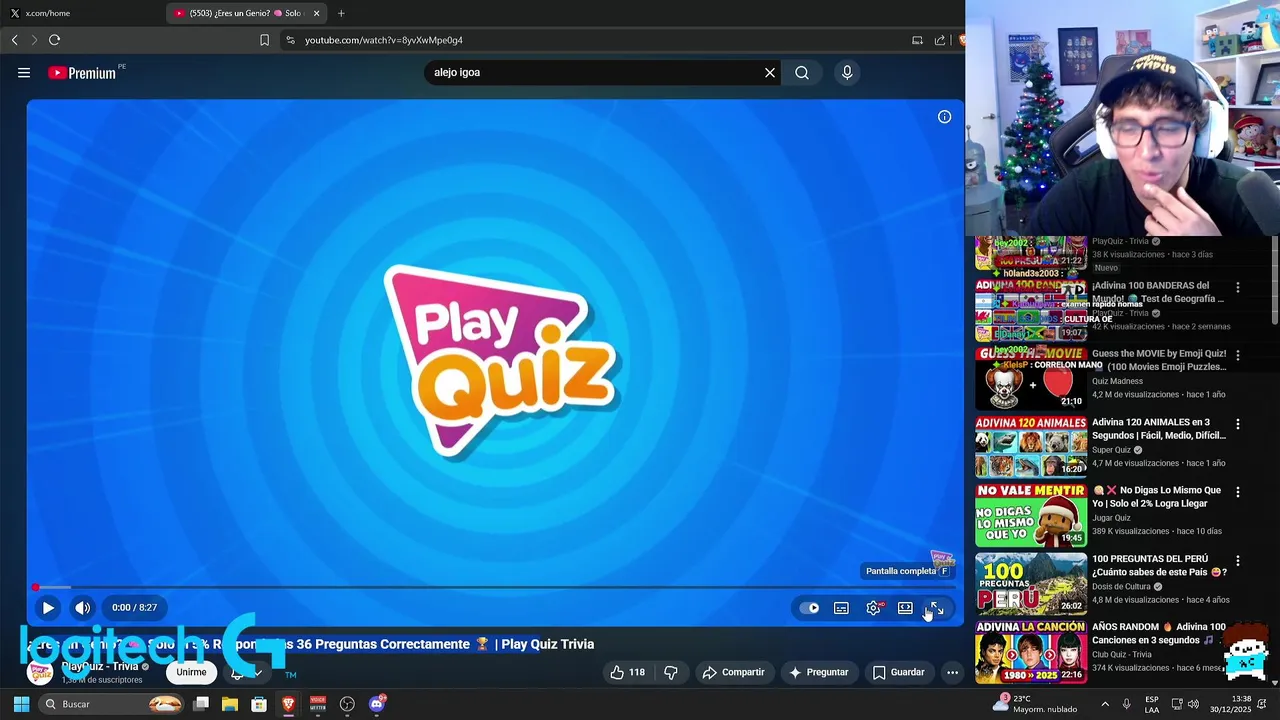This screenshot has width=1280, height=720.
Task: Open the YouTube hamburger guide menu
Action: (x=24, y=72)
